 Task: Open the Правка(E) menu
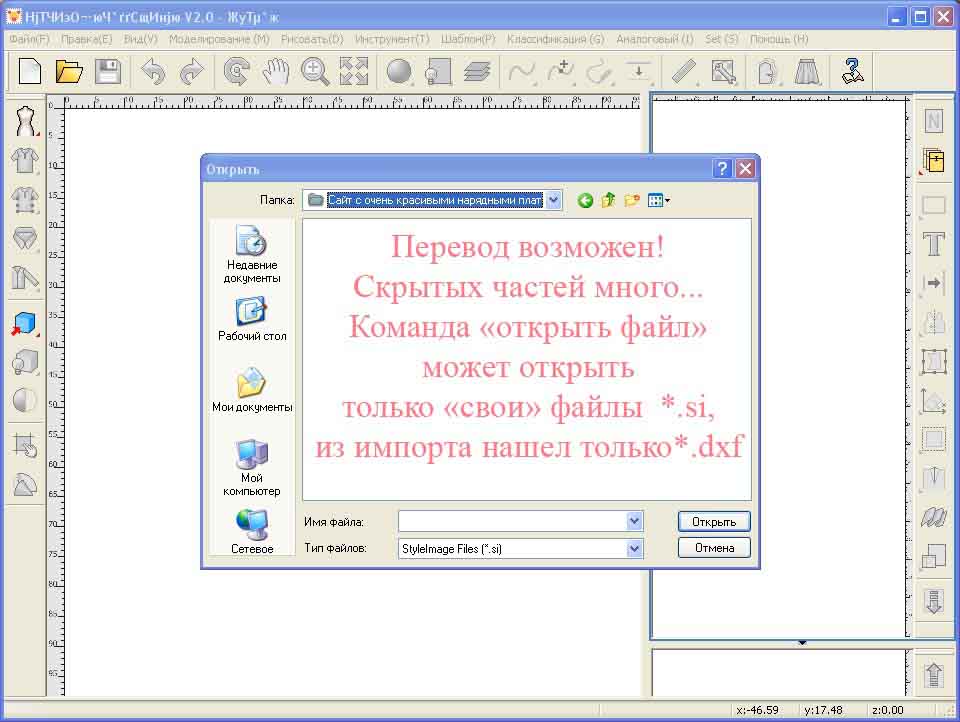pyautogui.click(x=86, y=39)
